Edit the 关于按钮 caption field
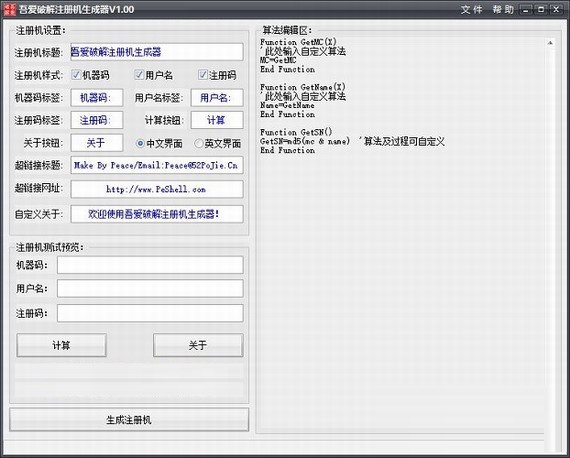The width and height of the screenshot is (570, 458). 97,143
